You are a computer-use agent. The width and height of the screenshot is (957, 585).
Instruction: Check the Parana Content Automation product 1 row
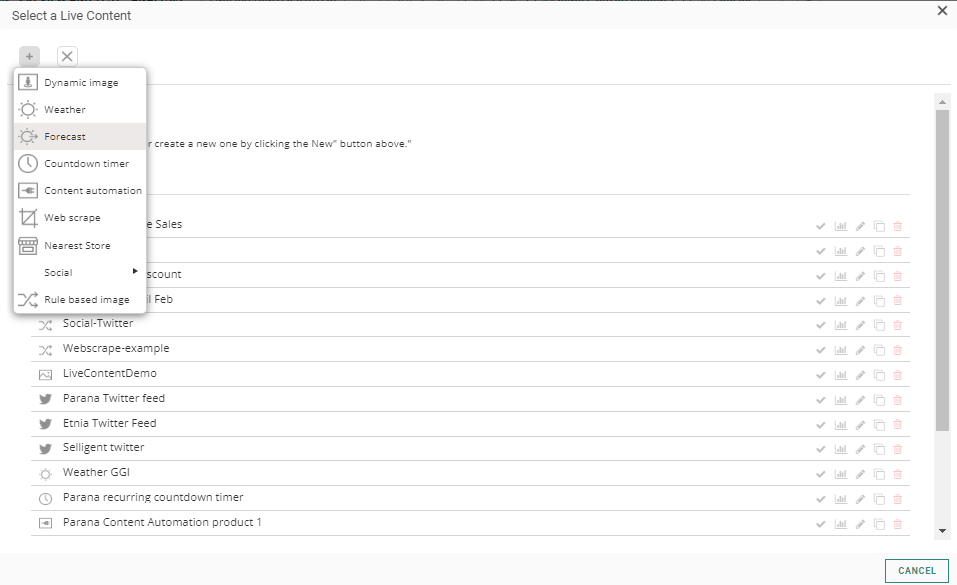(821, 523)
